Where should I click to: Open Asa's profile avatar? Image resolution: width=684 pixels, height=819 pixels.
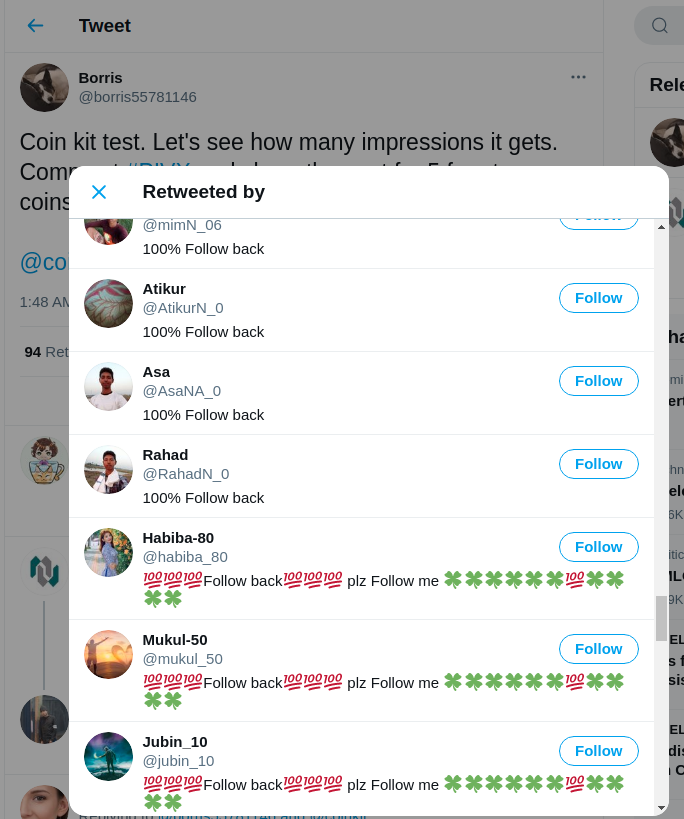tap(109, 387)
